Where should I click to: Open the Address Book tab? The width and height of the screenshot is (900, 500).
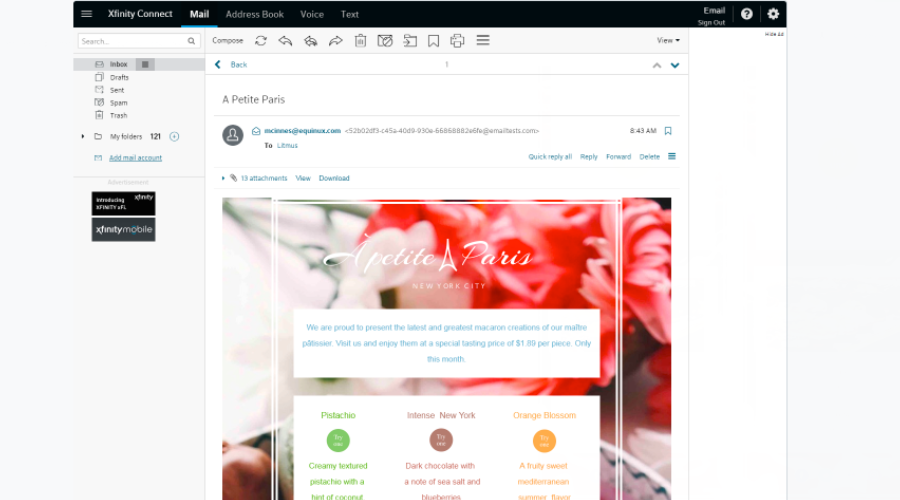tap(254, 14)
